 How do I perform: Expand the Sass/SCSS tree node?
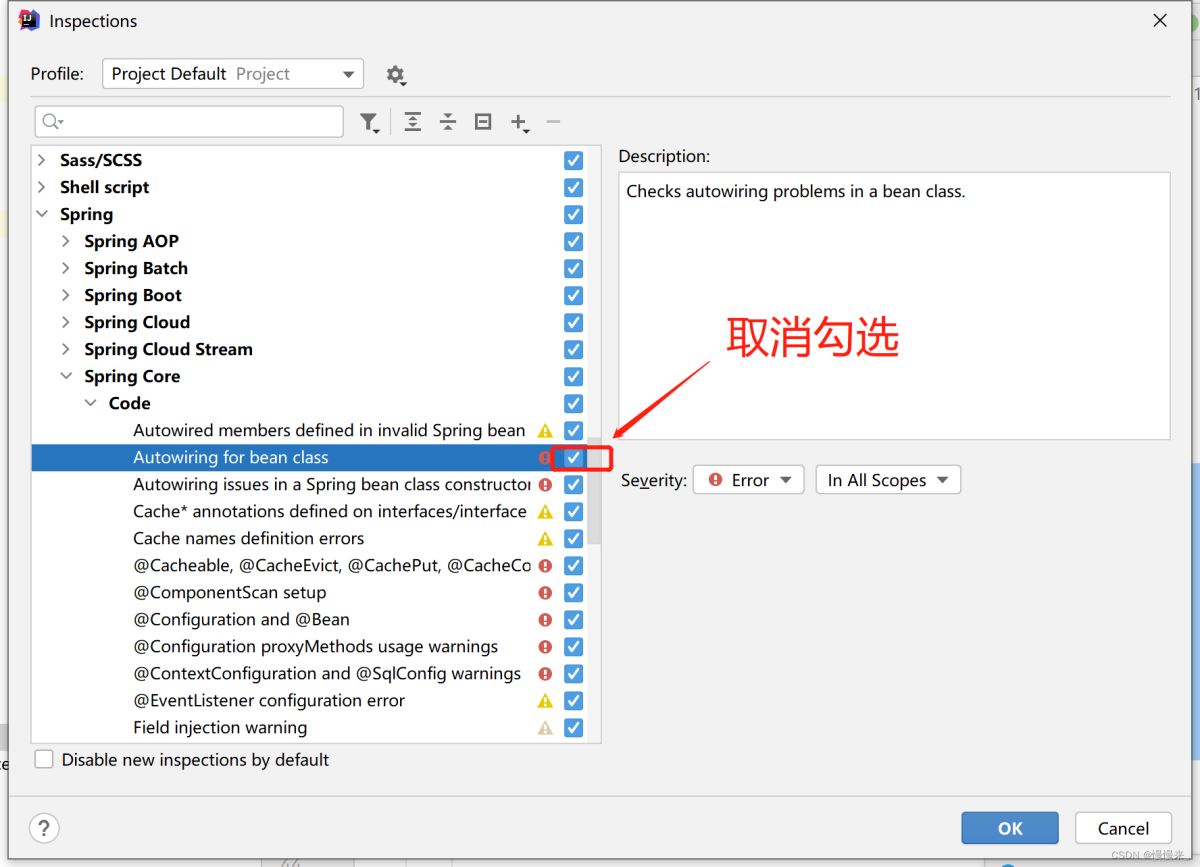tap(41, 160)
